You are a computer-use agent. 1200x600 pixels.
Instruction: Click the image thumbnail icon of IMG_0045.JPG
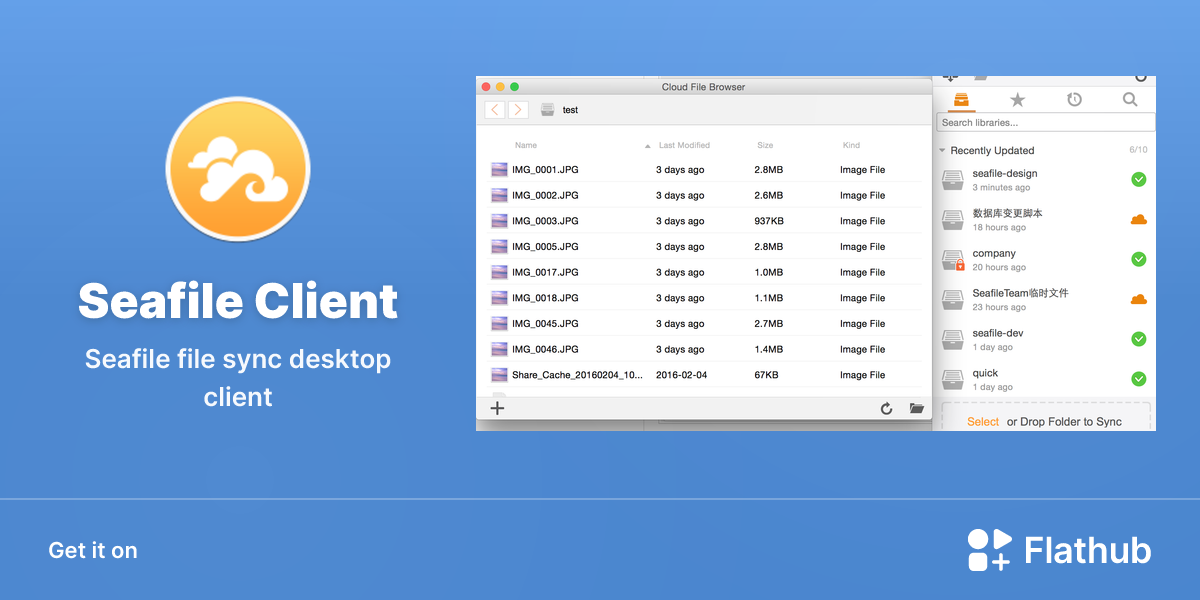499,324
